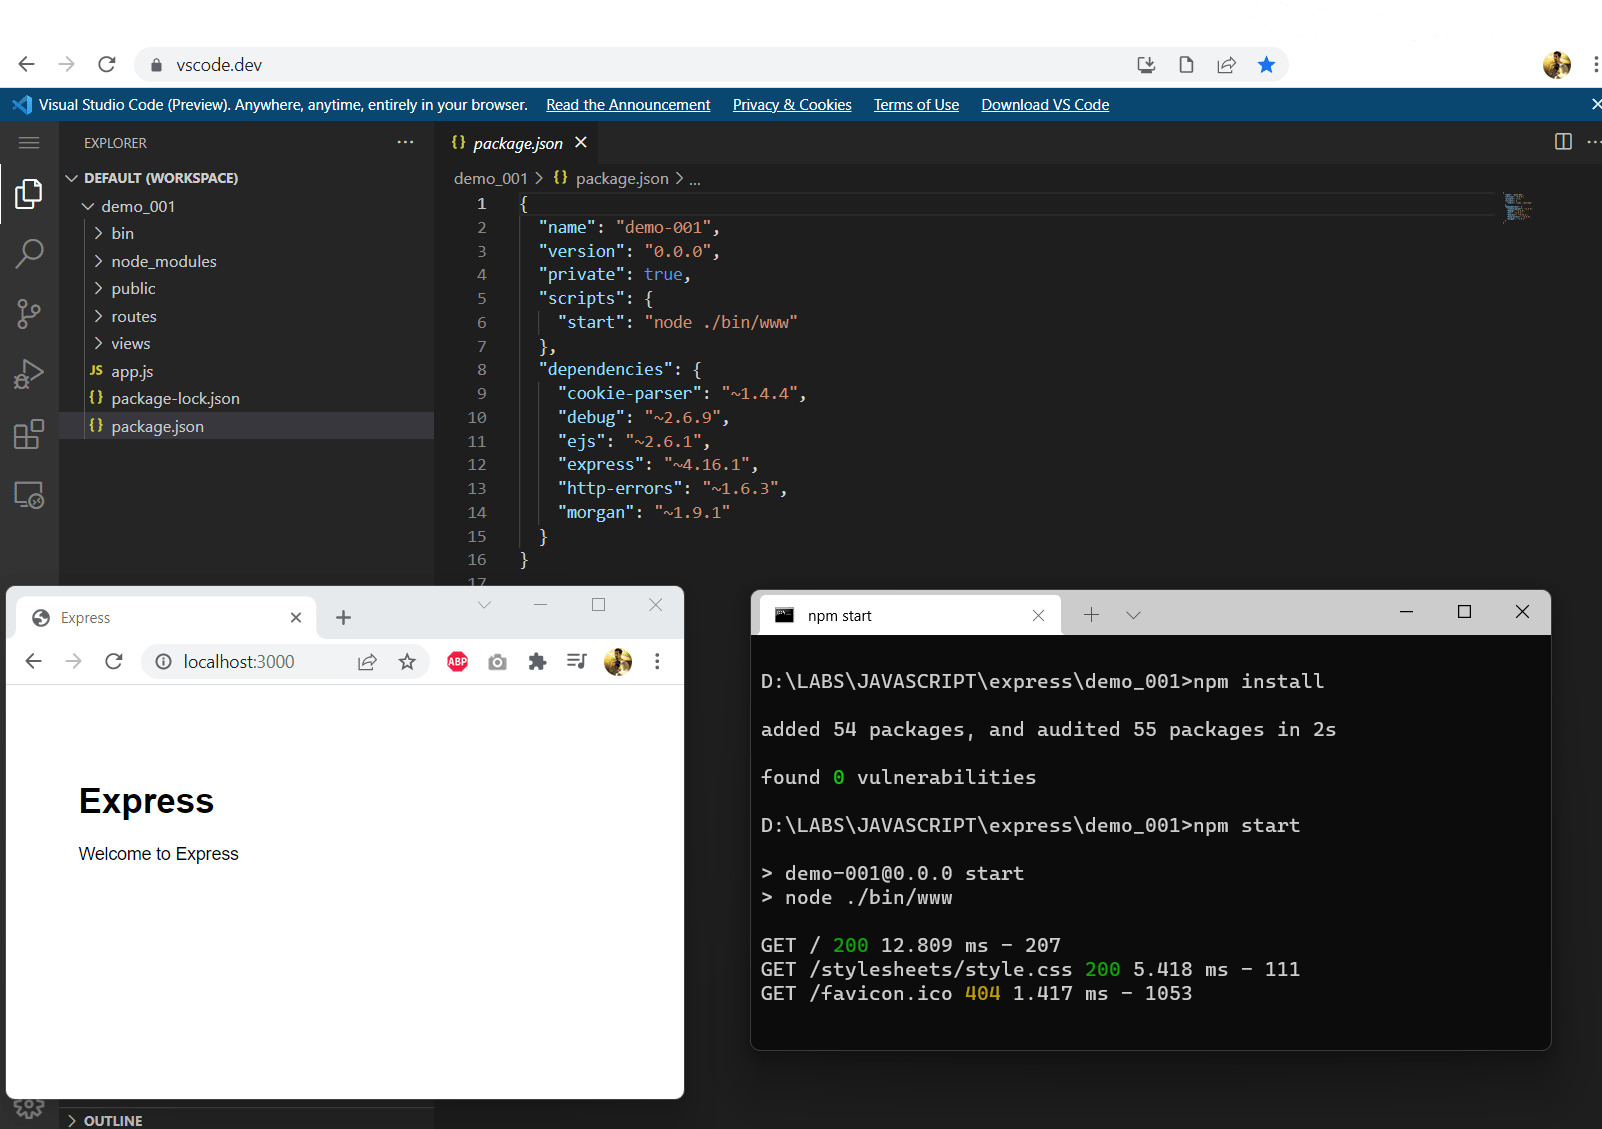Screen dimensions: 1602x1129
Task: Click demo_001 in the editor breadcrumb
Action: click(490, 178)
